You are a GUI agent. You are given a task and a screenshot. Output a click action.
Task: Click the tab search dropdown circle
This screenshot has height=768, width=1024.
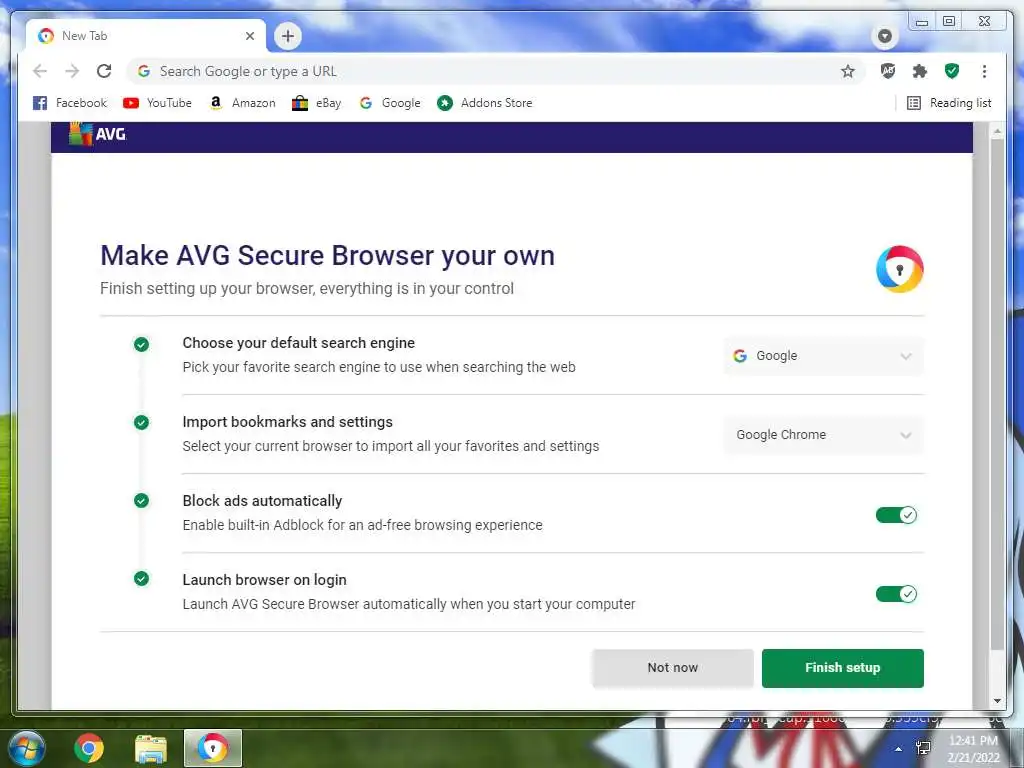pos(885,36)
